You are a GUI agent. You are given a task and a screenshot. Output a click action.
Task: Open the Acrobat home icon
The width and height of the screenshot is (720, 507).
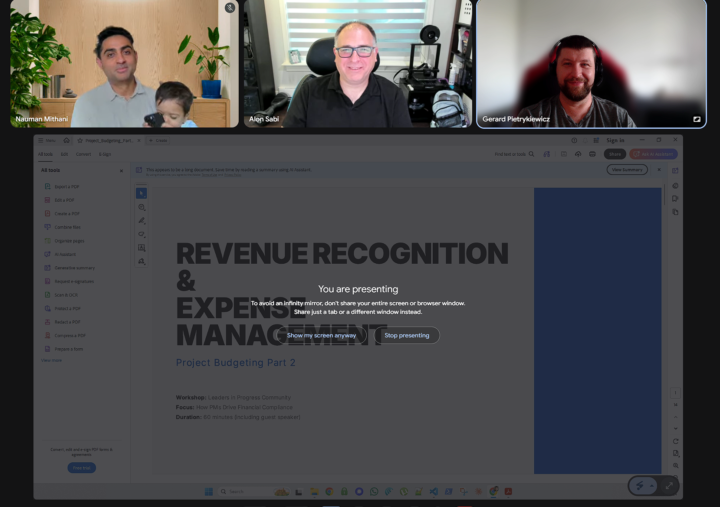pos(67,141)
